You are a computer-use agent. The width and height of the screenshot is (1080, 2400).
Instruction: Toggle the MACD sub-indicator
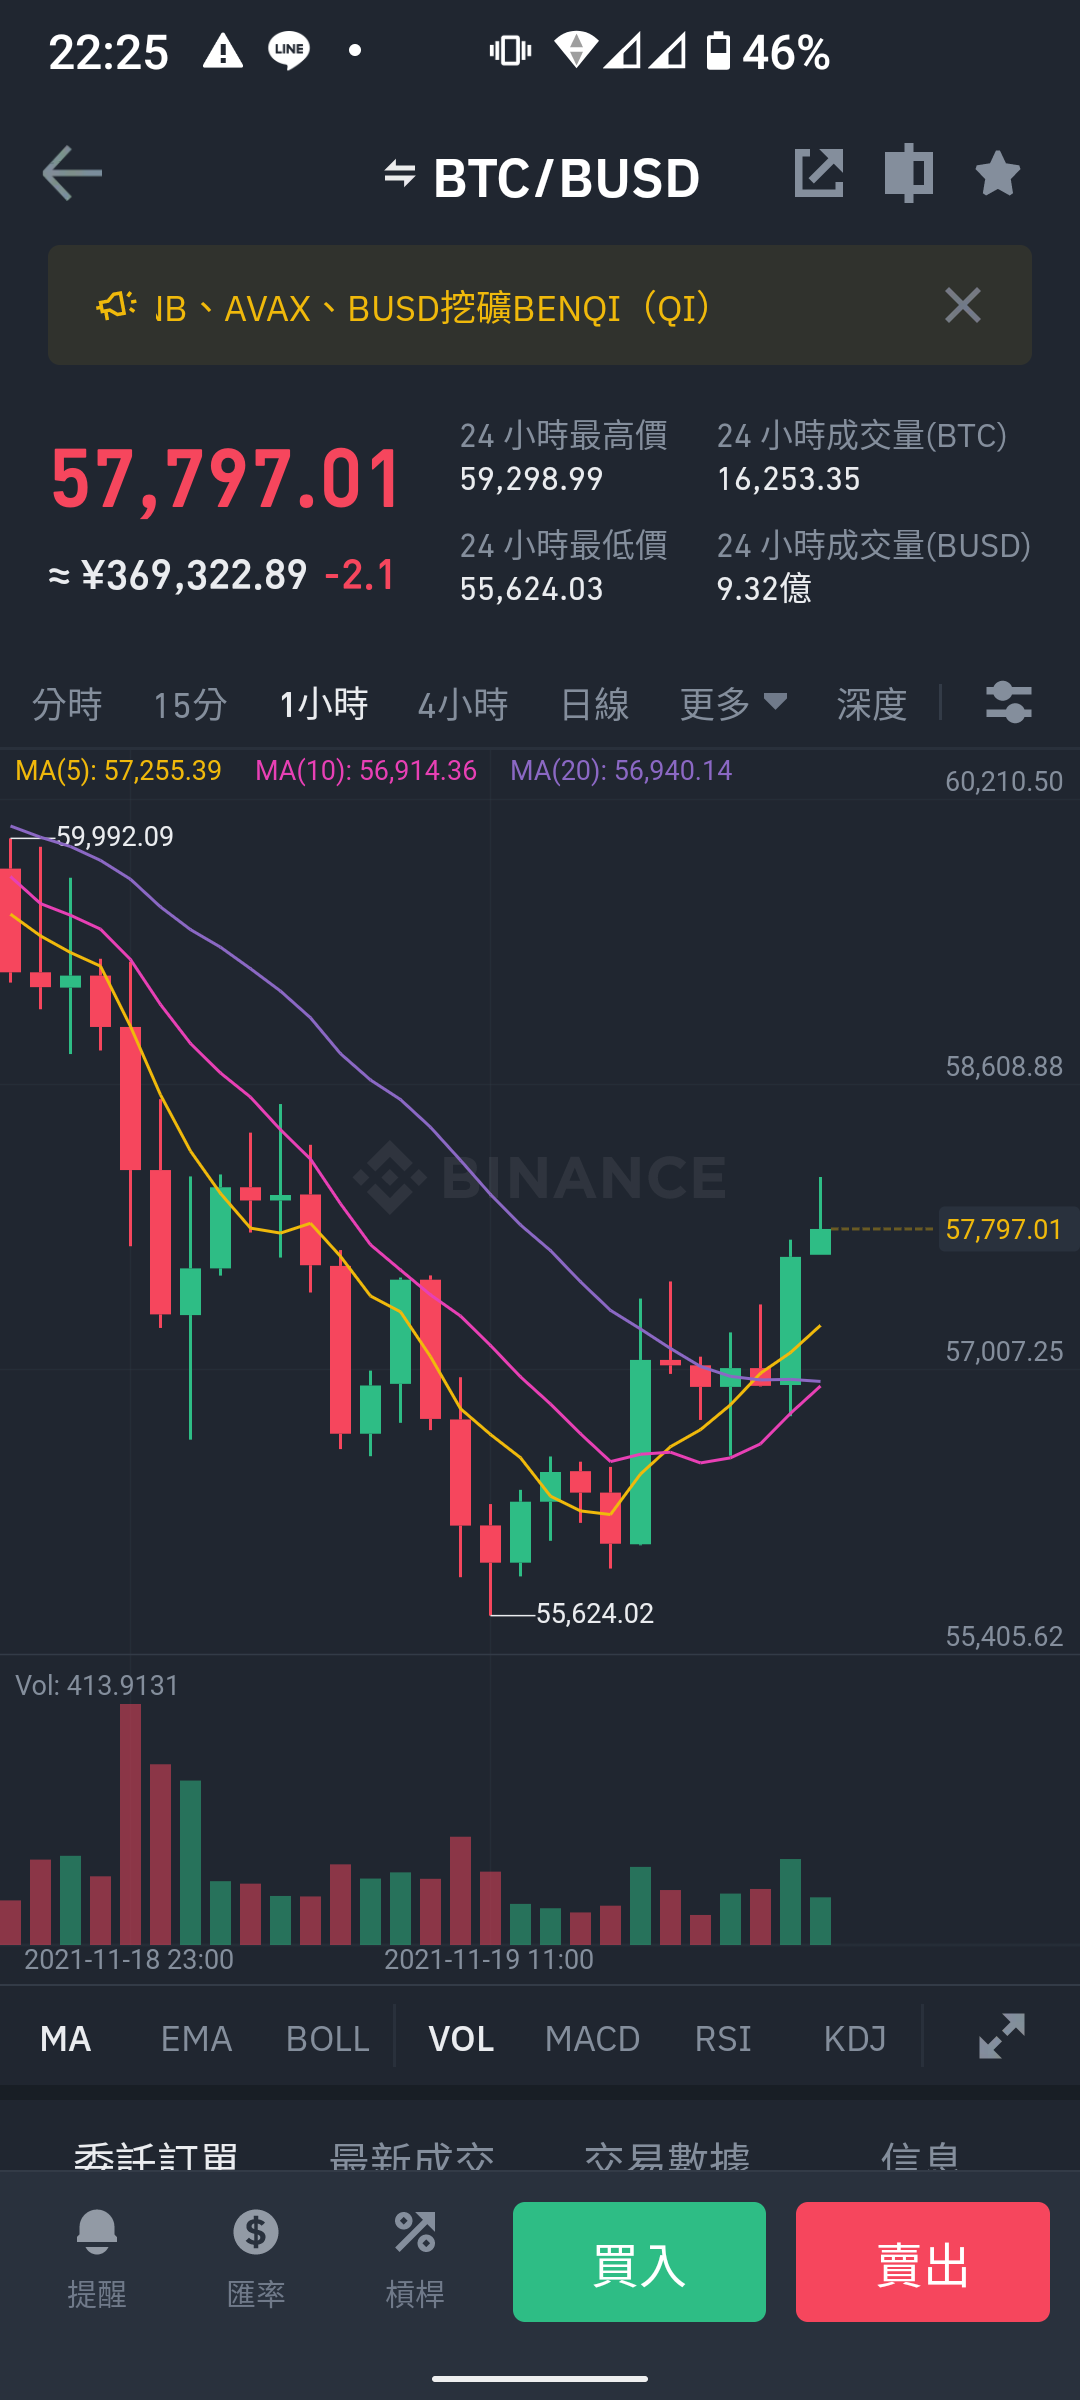[592, 2039]
